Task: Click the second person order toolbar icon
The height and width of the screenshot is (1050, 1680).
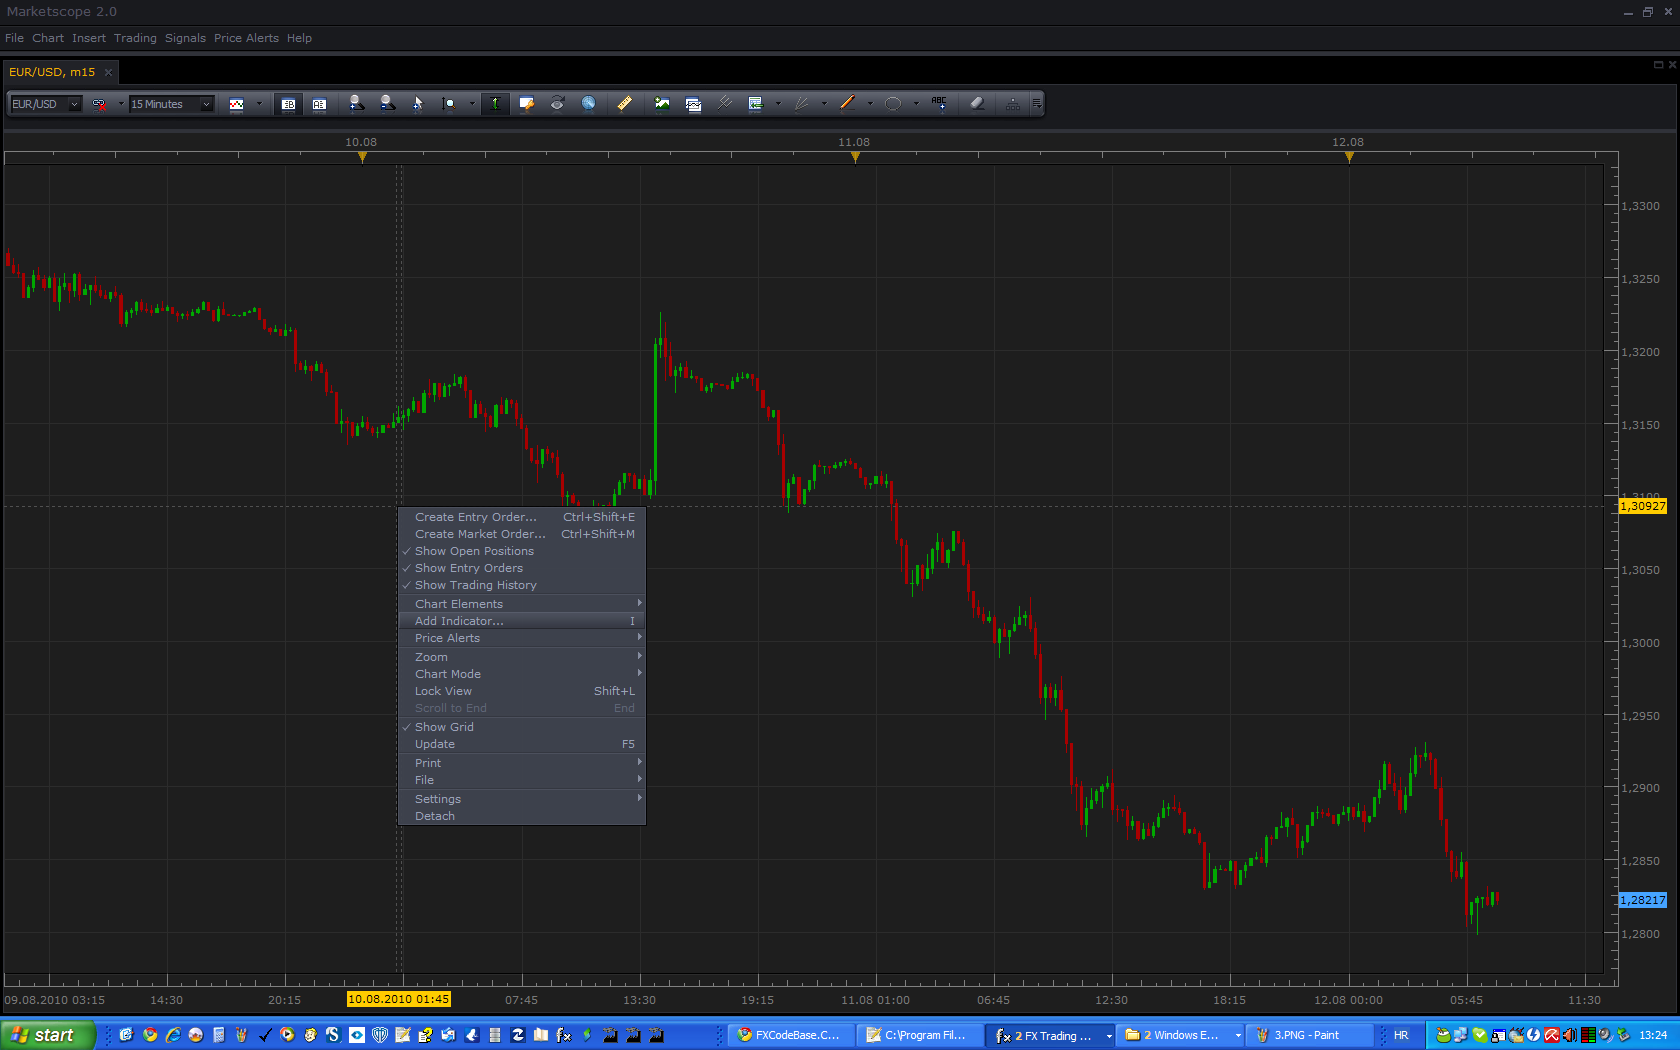Action: (387, 103)
